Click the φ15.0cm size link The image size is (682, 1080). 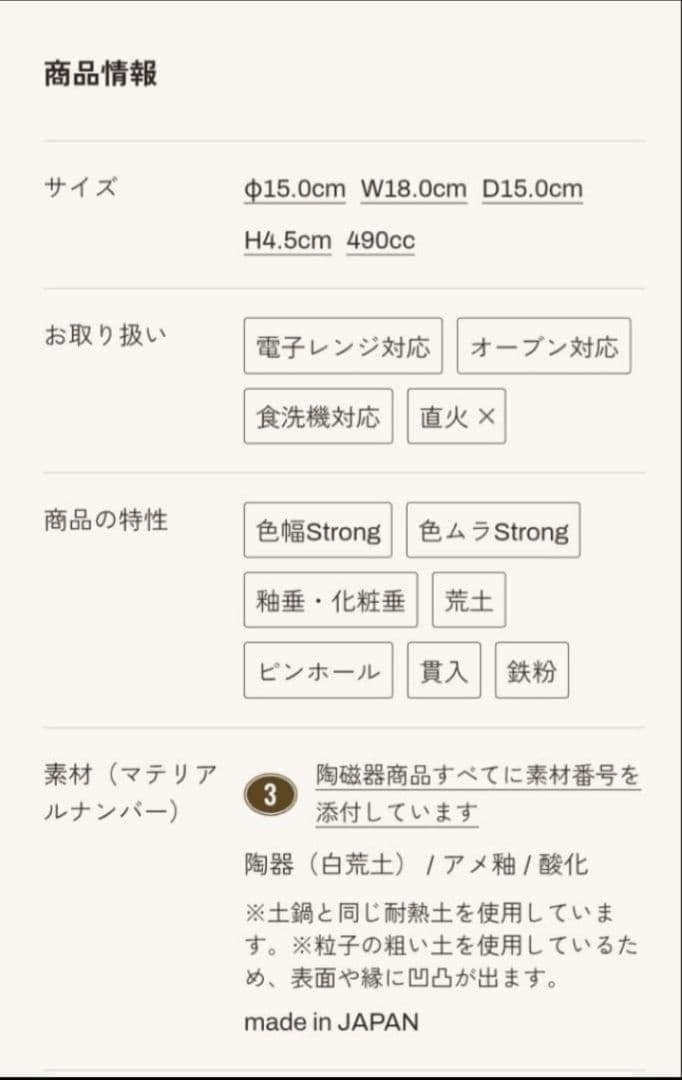(294, 189)
